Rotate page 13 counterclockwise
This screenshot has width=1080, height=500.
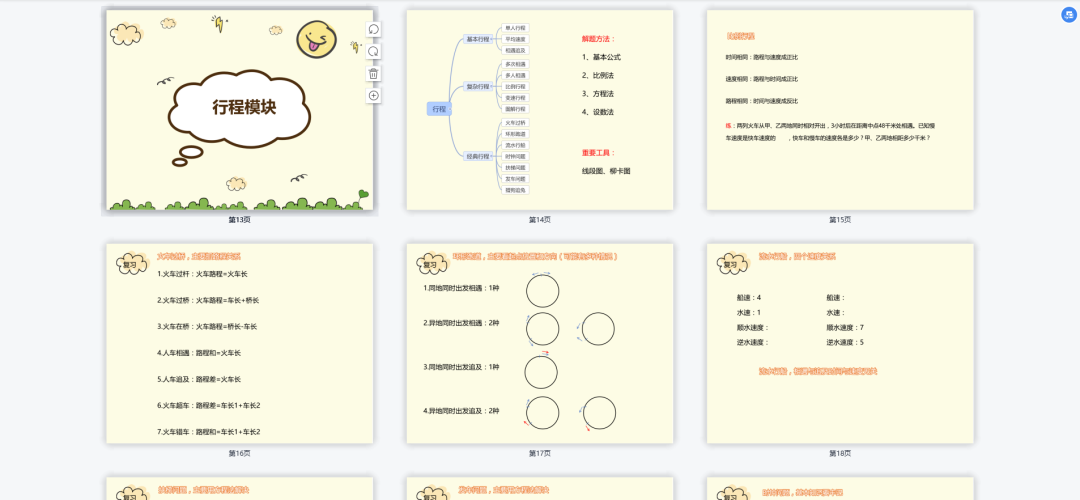pos(373,30)
